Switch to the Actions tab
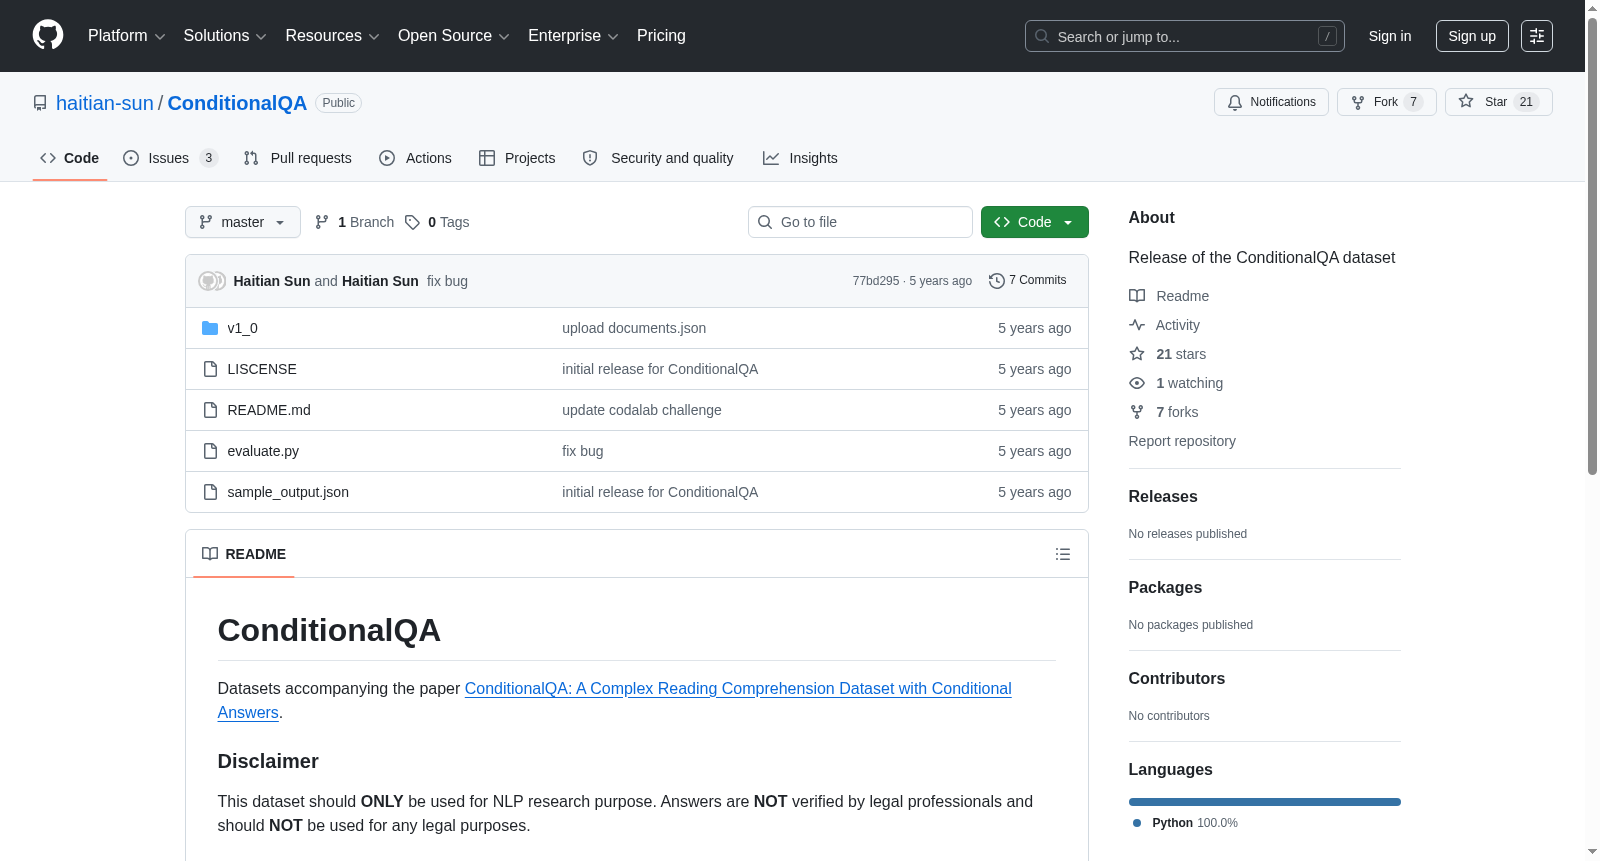The width and height of the screenshot is (1600, 861). click(416, 158)
